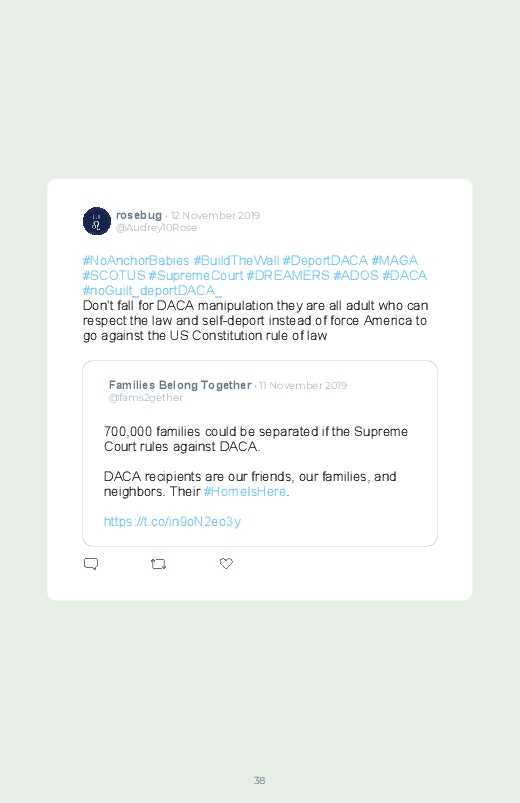The width and height of the screenshot is (520, 803).
Task: Open the @Audrey10Rose handle
Action: click(156, 228)
